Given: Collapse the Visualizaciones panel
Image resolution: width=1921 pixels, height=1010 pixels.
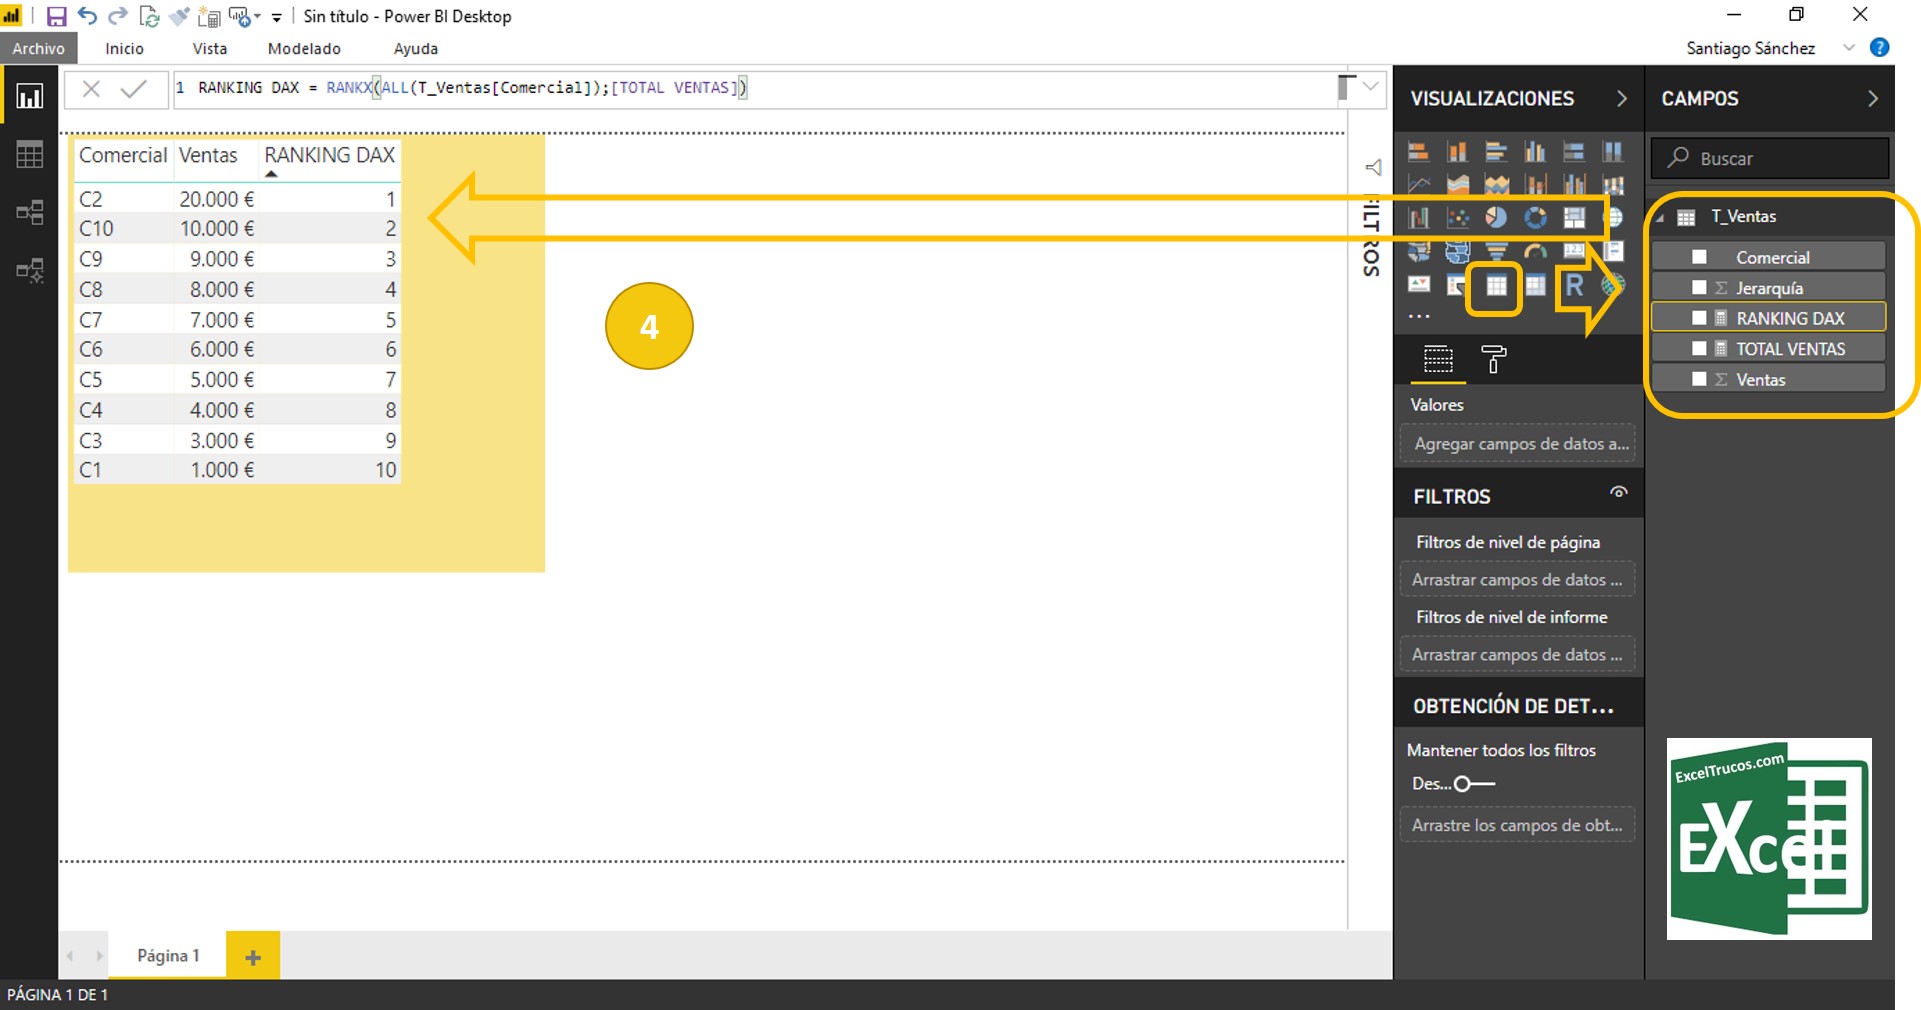Looking at the screenshot, I should coord(1622,98).
